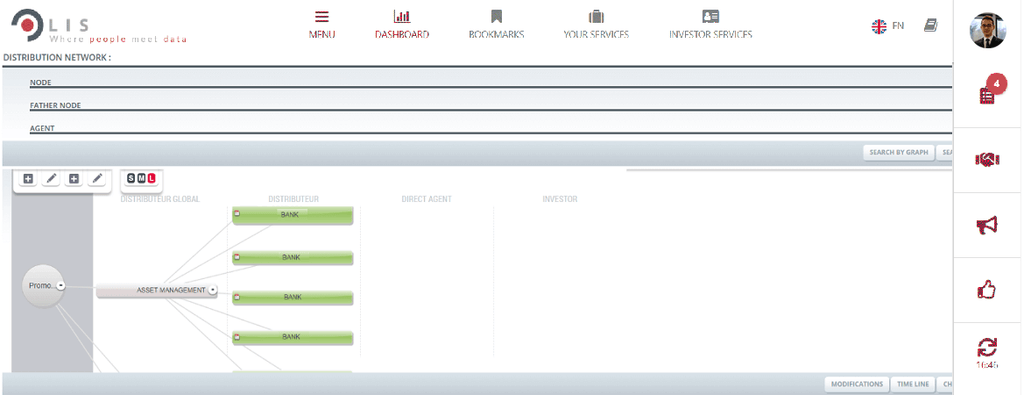Go to the DASHBOARD chart icon
The width and height of the screenshot is (1024, 395).
click(402, 16)
